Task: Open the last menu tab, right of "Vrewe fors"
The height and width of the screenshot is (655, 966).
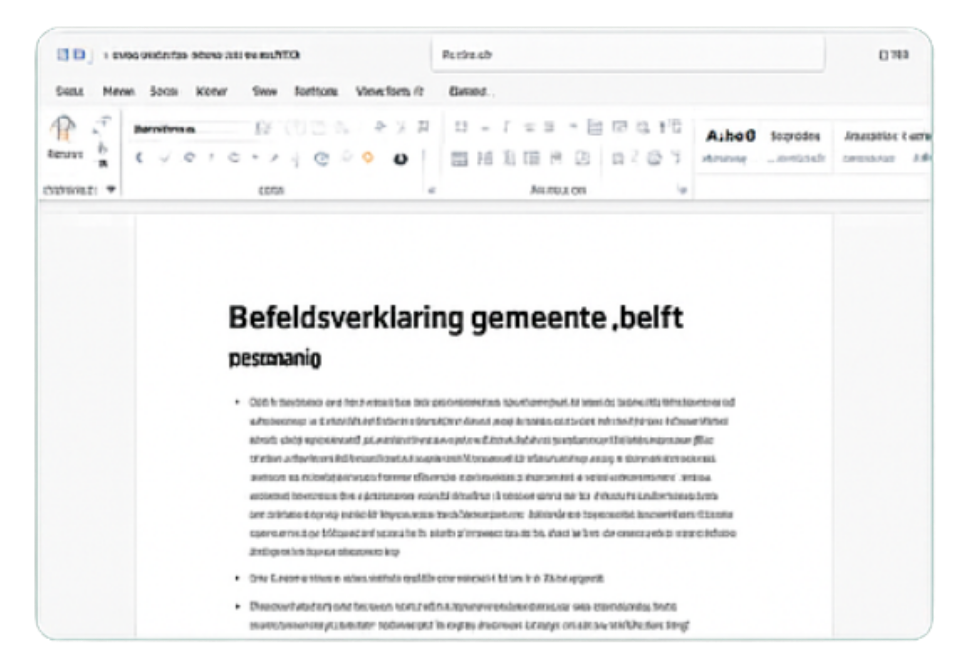Action: coord(469,92)
